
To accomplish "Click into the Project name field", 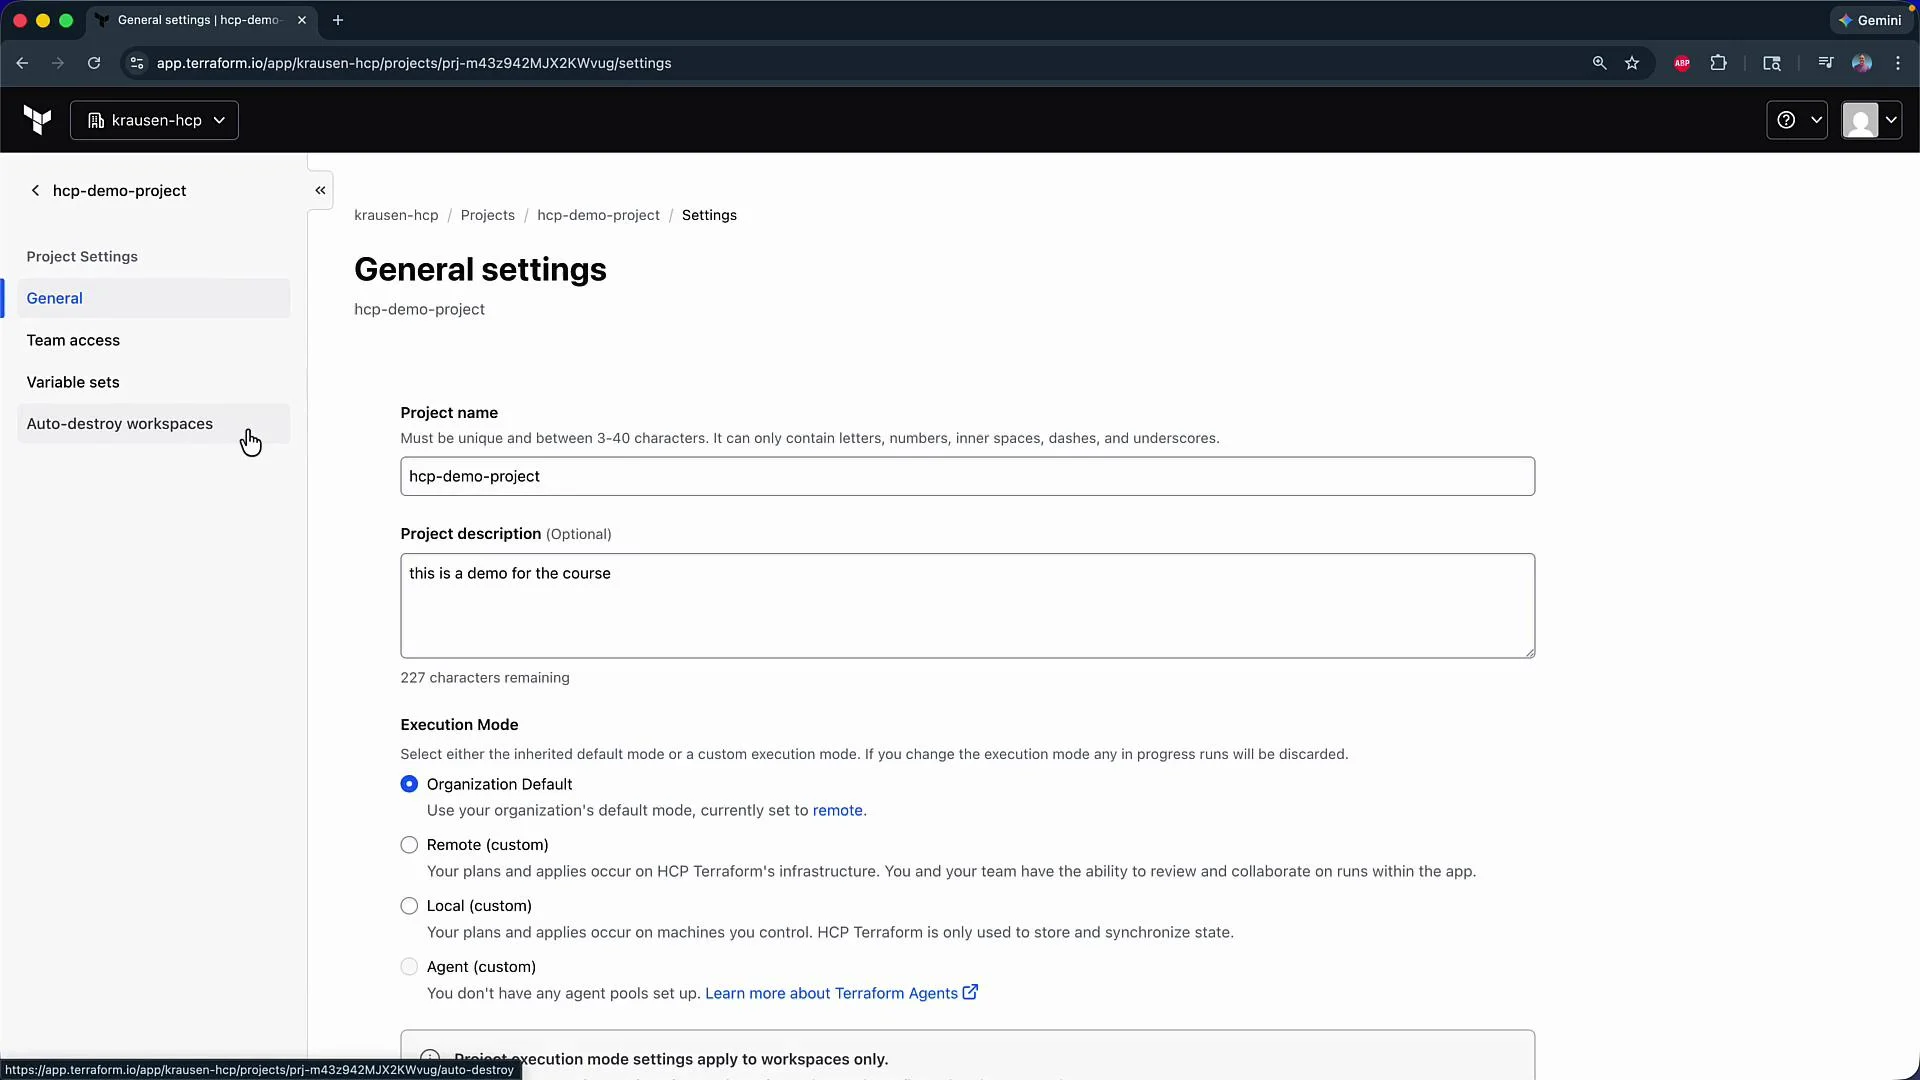I will [967, 476].
